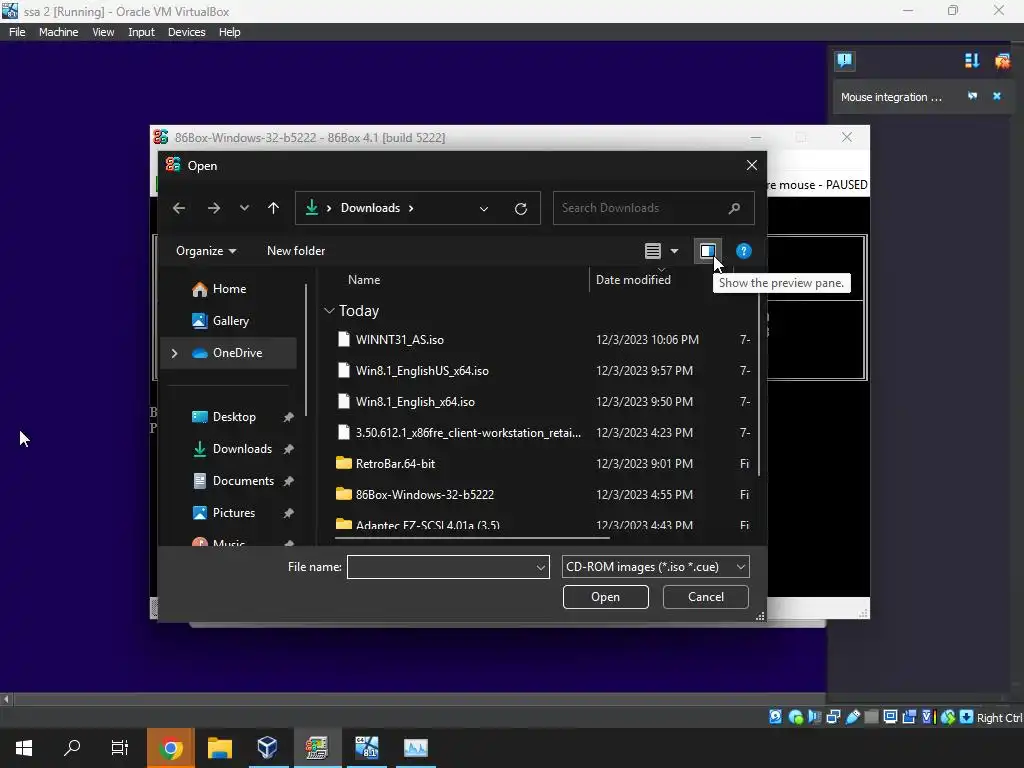Open the help icon in the Open dialog

coord(743,251)
